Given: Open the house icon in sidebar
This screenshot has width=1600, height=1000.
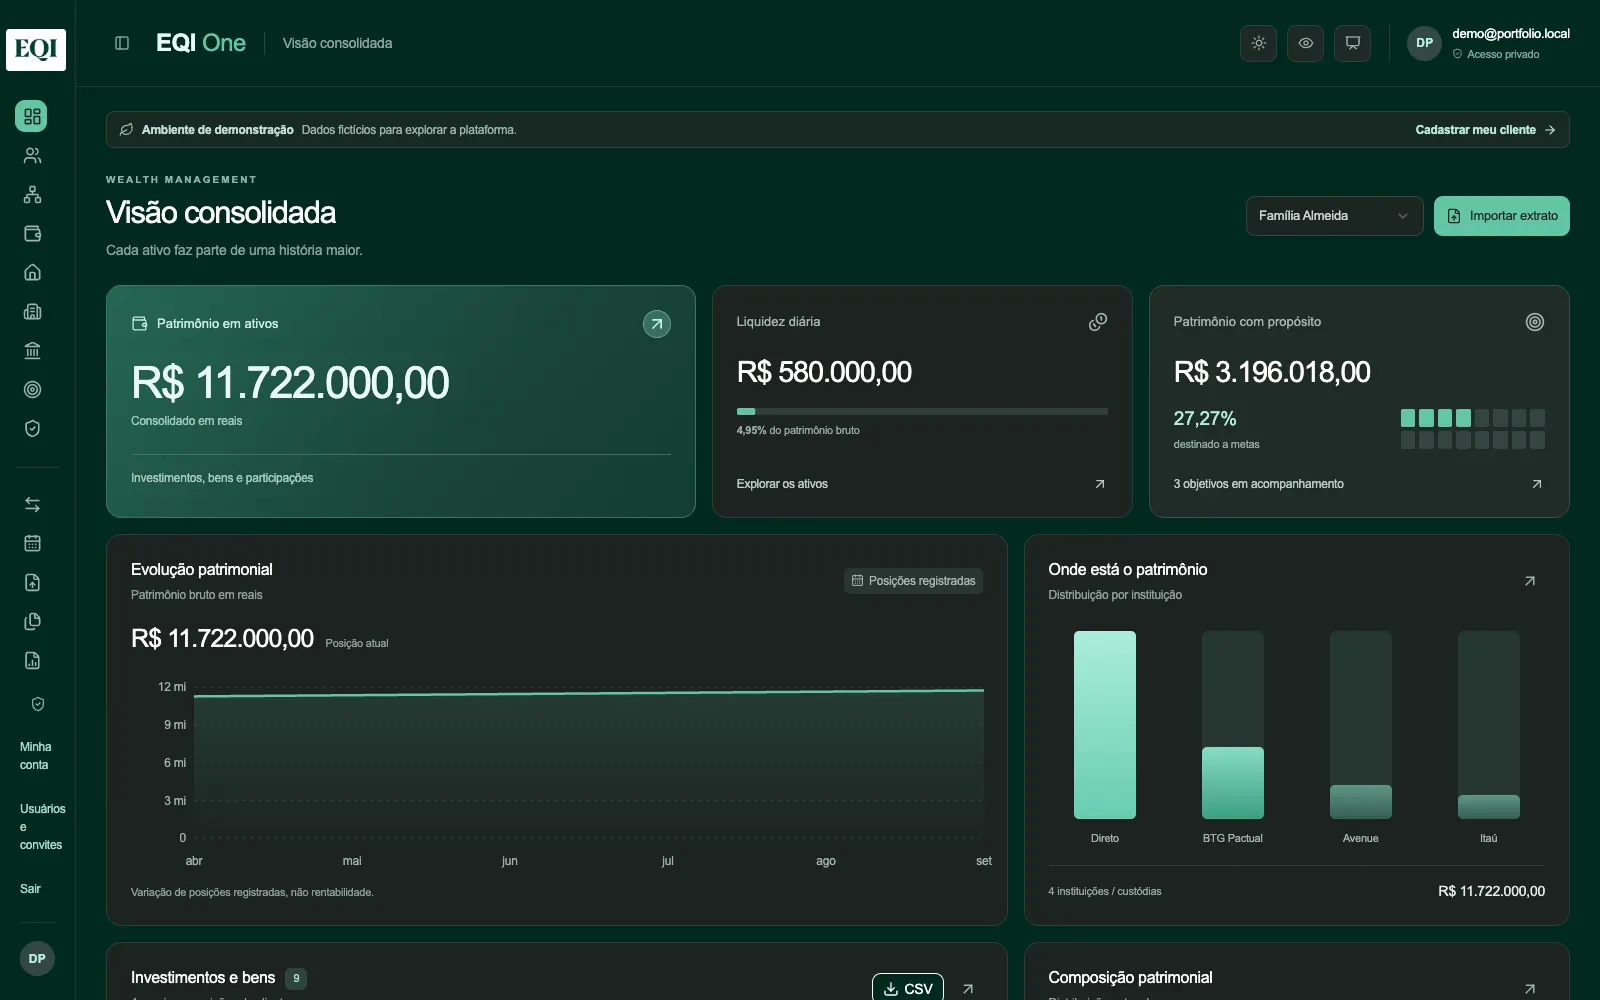Looking at the screenshot, I should 32,272.
